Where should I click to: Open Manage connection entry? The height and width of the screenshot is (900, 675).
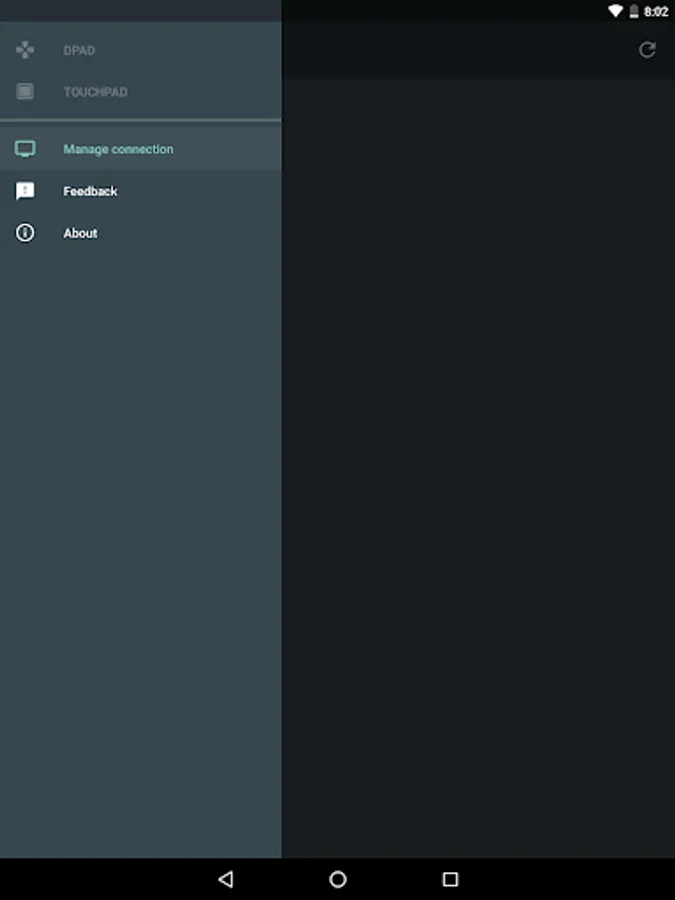point(141,149)
